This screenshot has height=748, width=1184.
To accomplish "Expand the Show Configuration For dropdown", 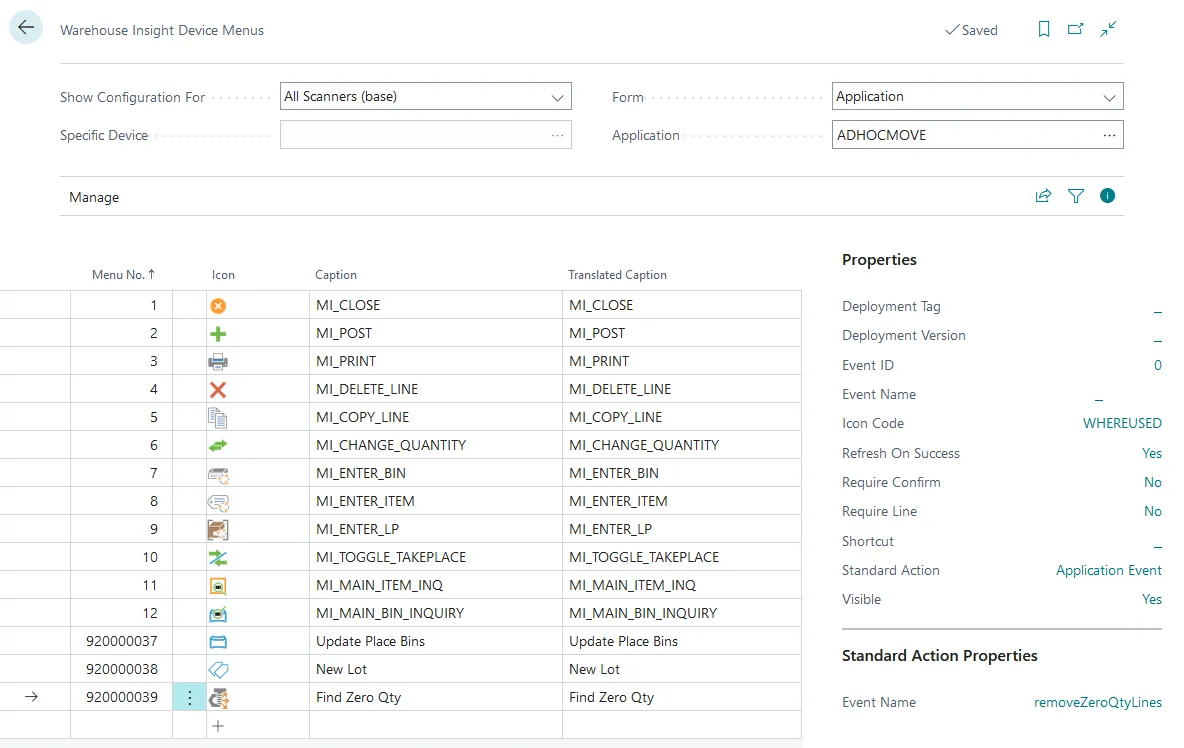I will tap(557, 97).
